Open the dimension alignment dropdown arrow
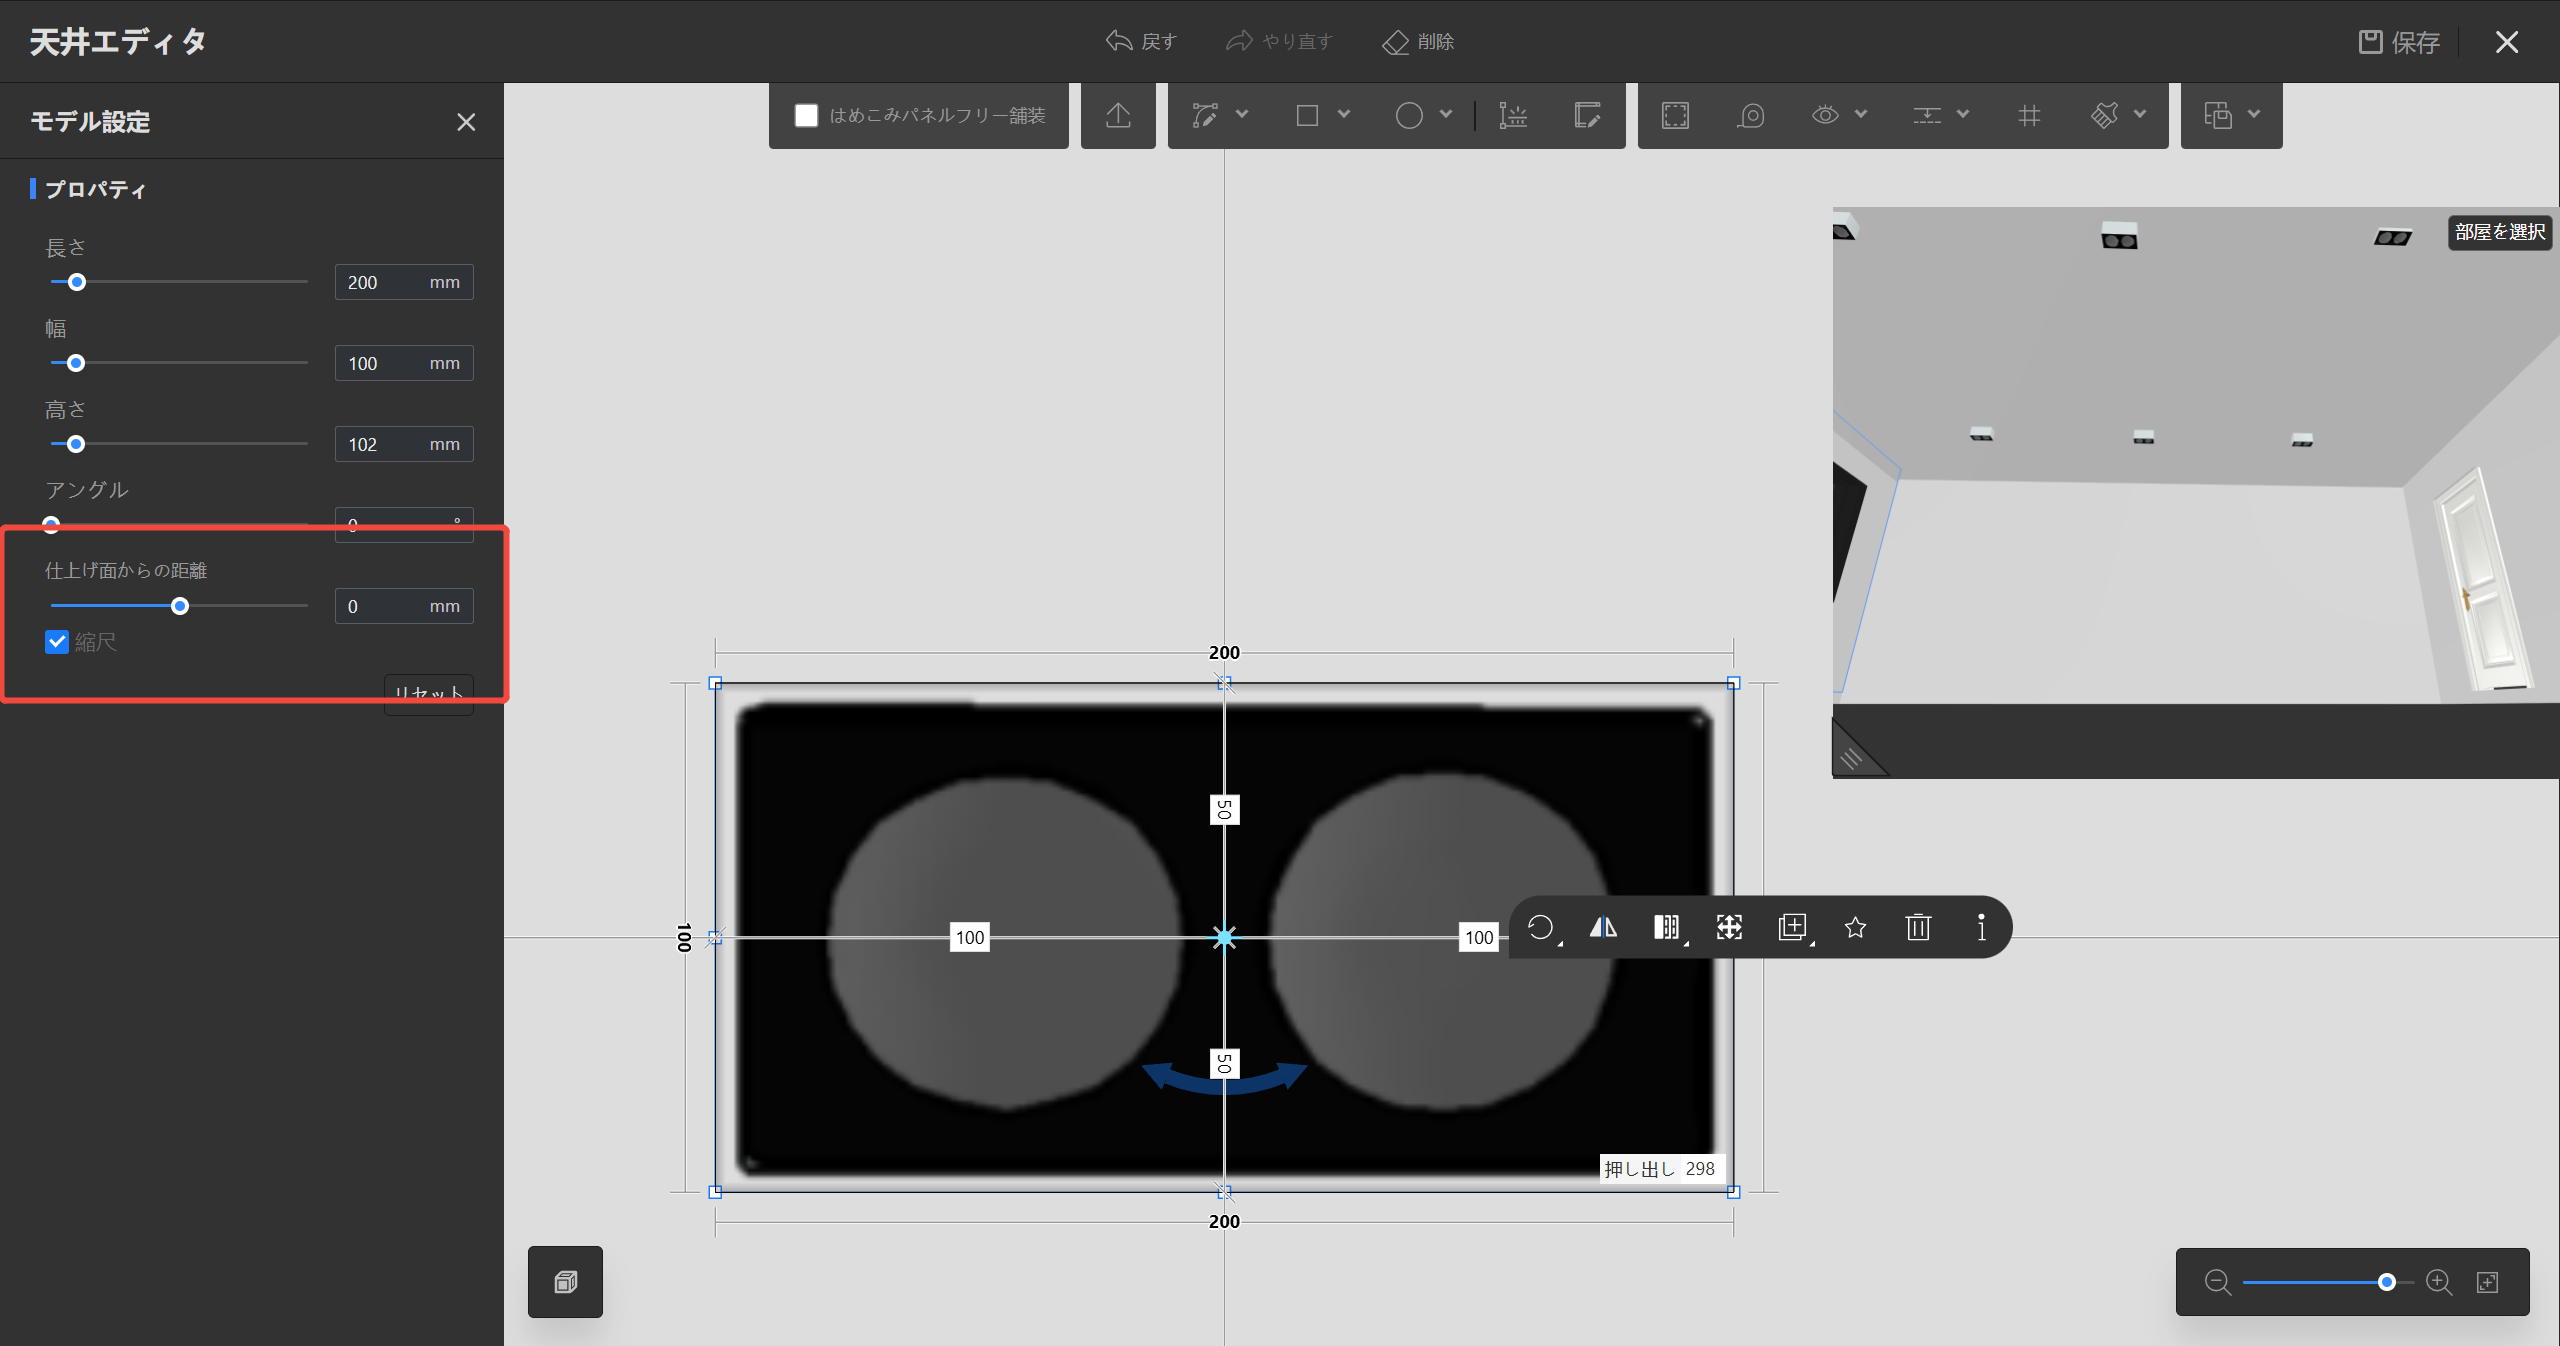Screen dimensions: 2560x1346 pyautogui.click(x=1963, y=115)
